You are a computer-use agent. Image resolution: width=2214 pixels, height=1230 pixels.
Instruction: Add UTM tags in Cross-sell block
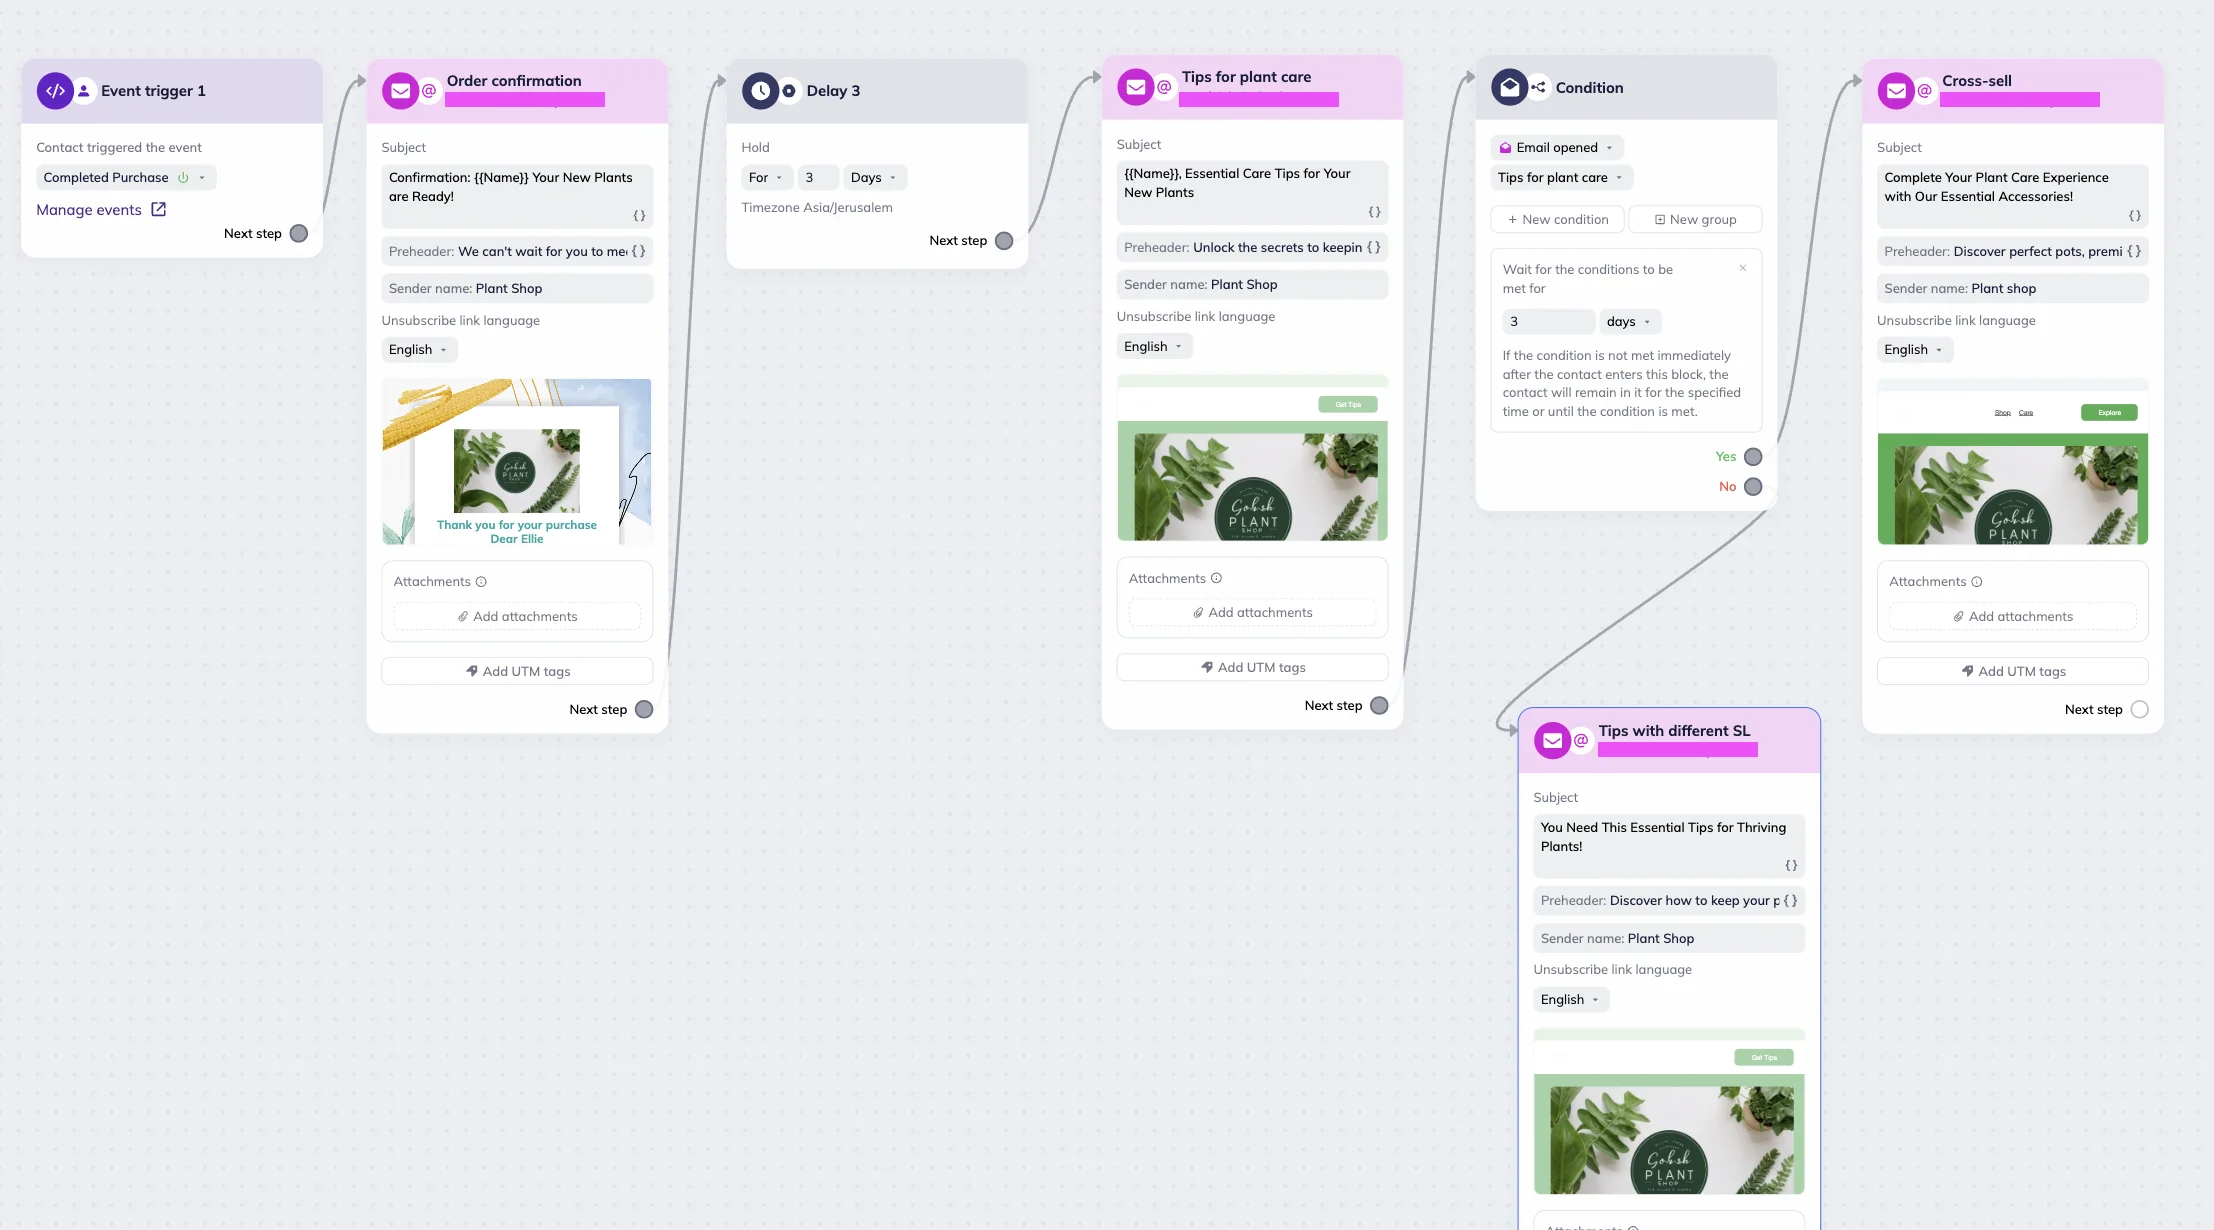tap(2013, 671)
